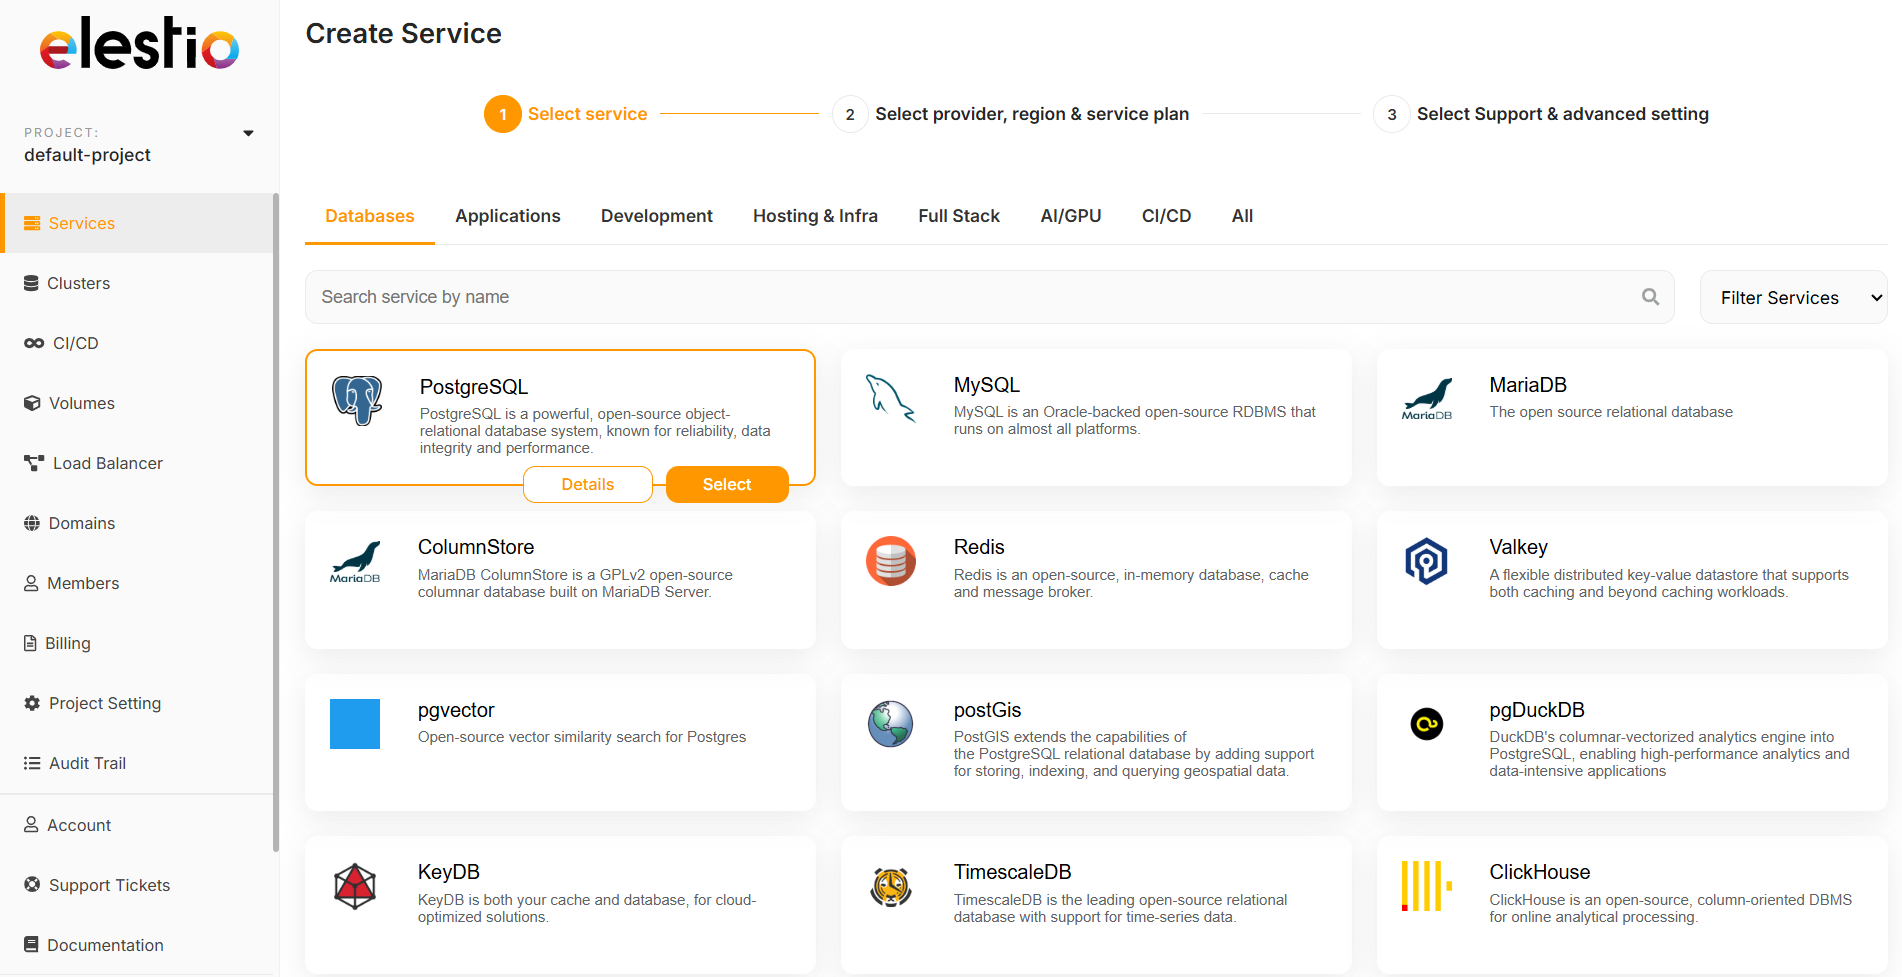Click the pgDuckDB logo icon
Viewport: 1902px width, 977px height.
(x=1427, y=723)
